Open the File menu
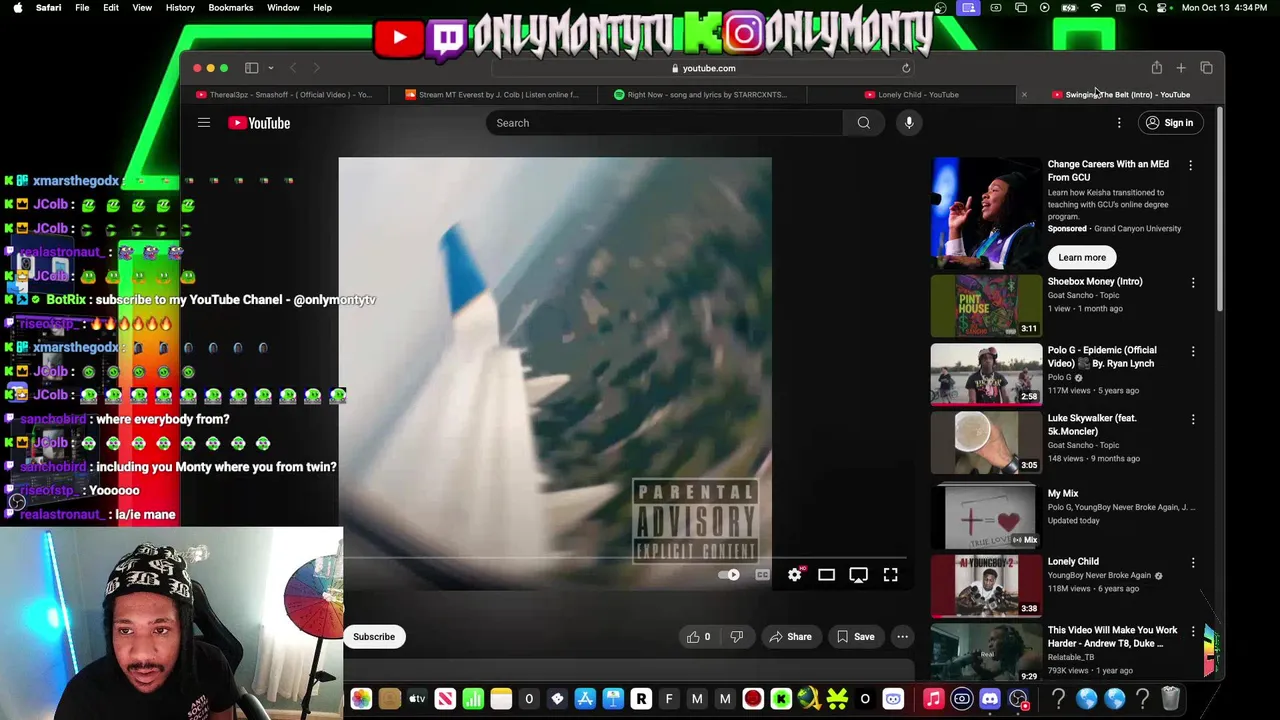The height and width of the screenshot is (720, 1280). pyautogui.click(x=82, y=7)
